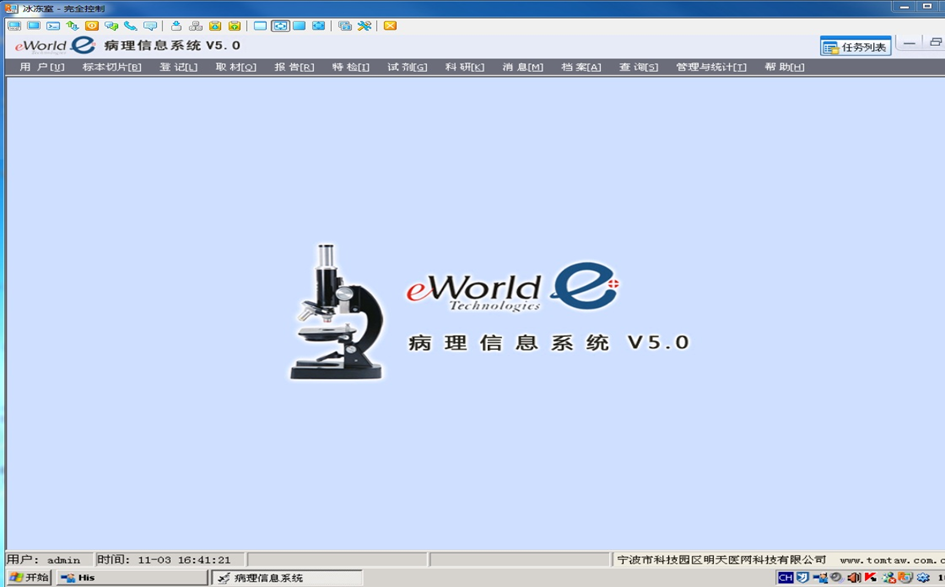Select the plain window view mode icon
945x587 pixels.
(x=260, y=26)
